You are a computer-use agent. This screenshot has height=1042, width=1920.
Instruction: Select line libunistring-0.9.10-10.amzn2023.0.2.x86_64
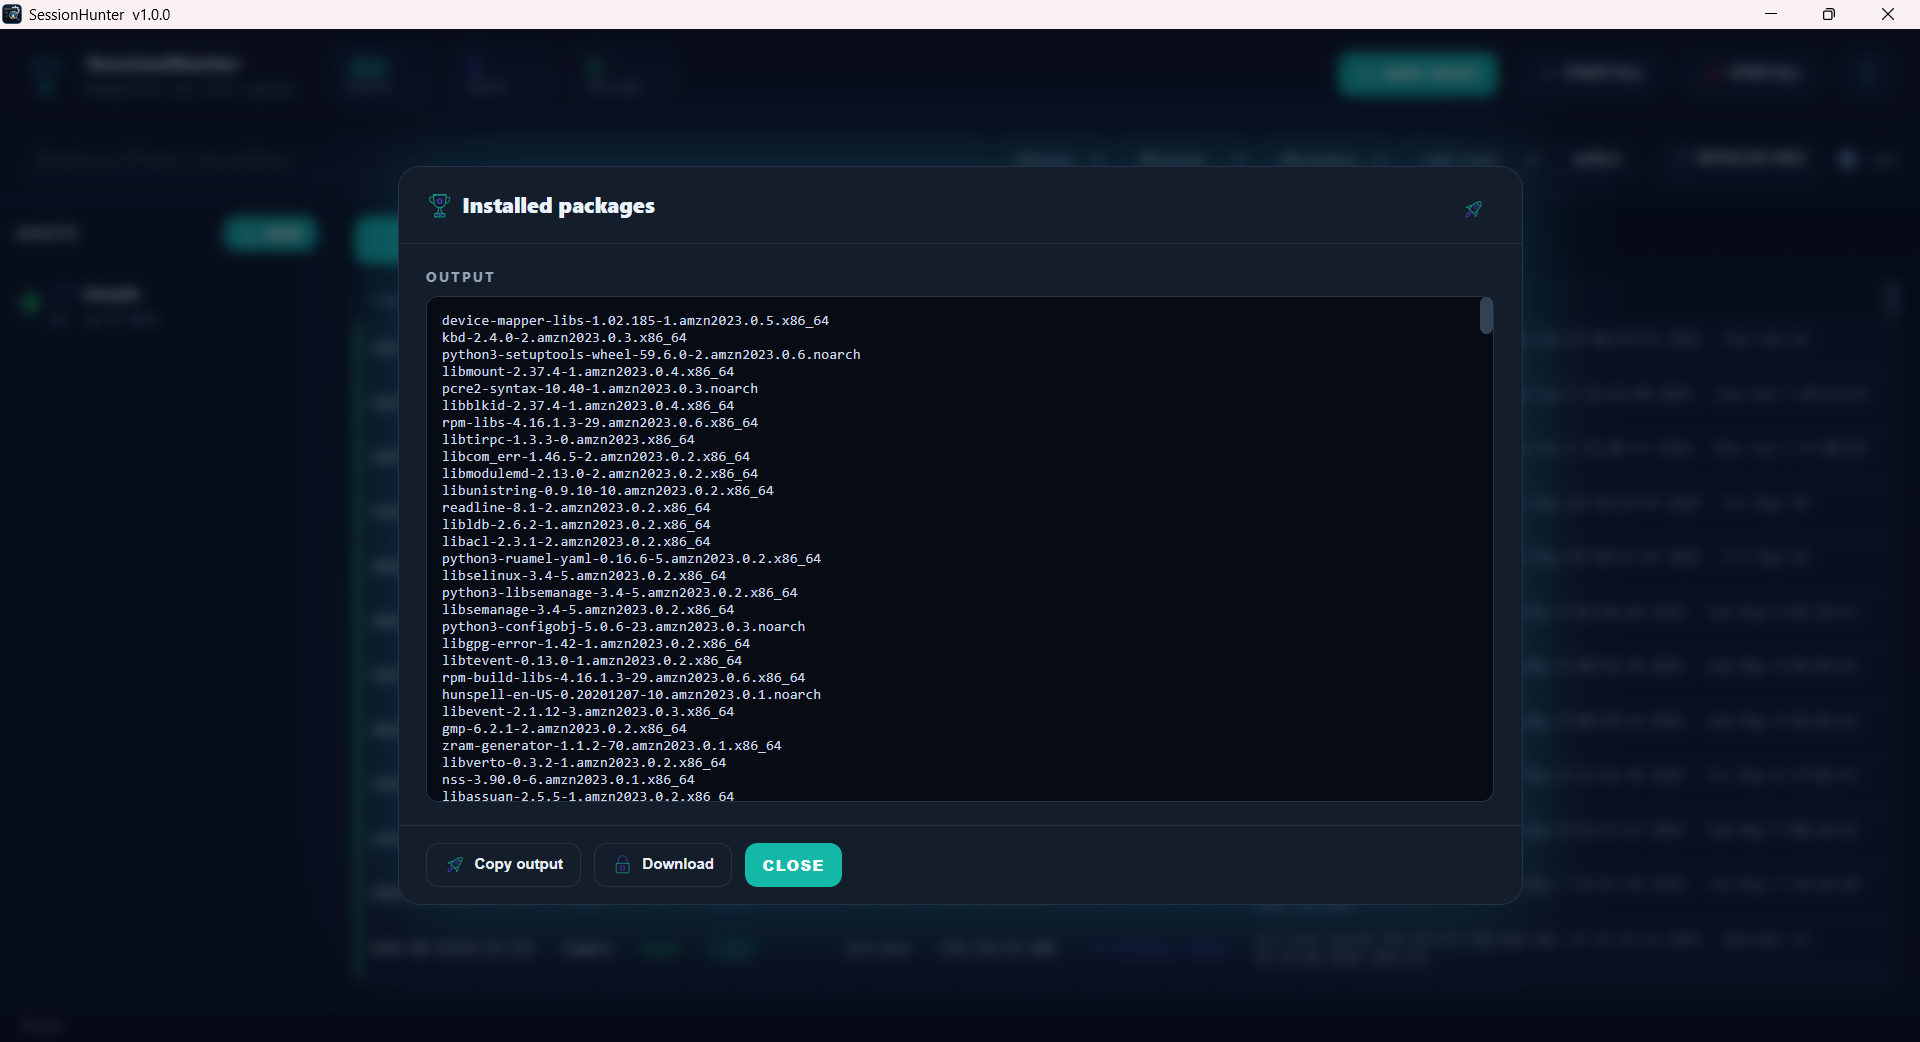[608, 491]
